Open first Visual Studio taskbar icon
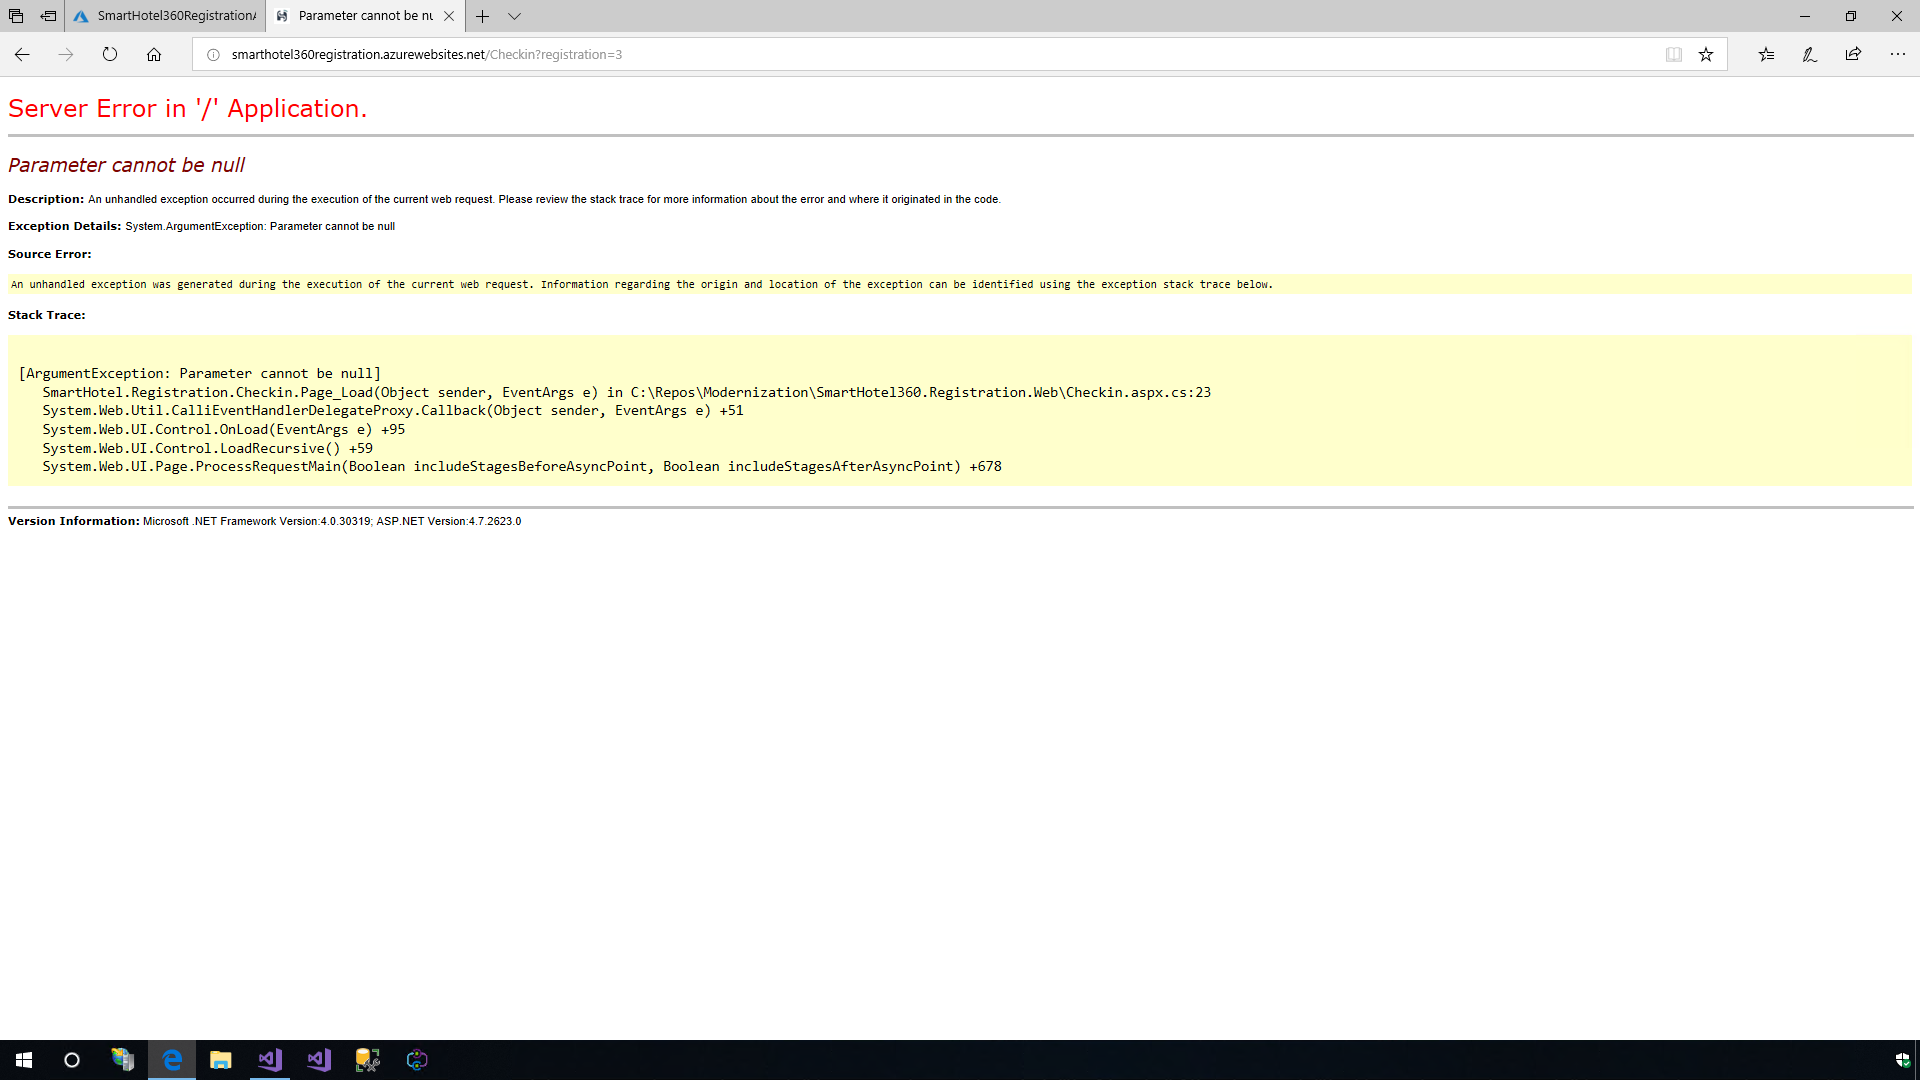 point(270,1060)
